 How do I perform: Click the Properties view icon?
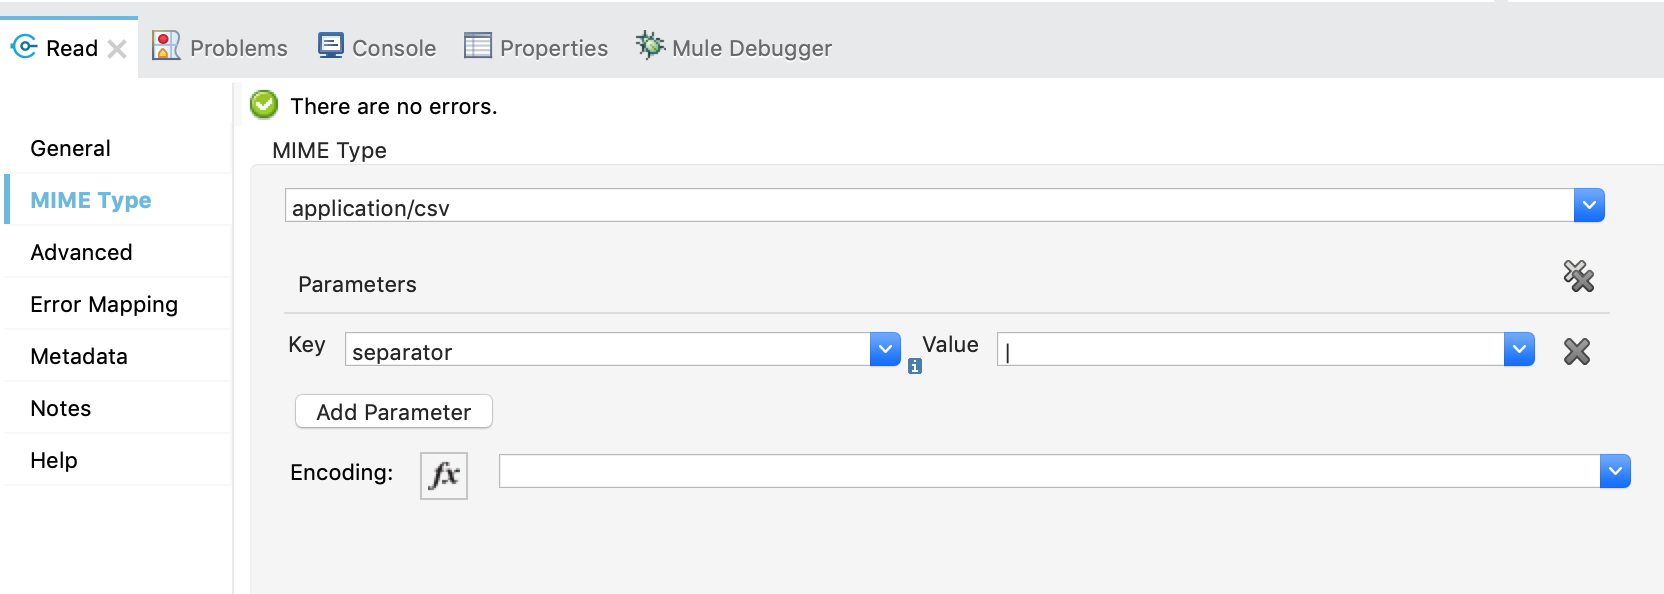pyautogui.click(x=477, y=44)
